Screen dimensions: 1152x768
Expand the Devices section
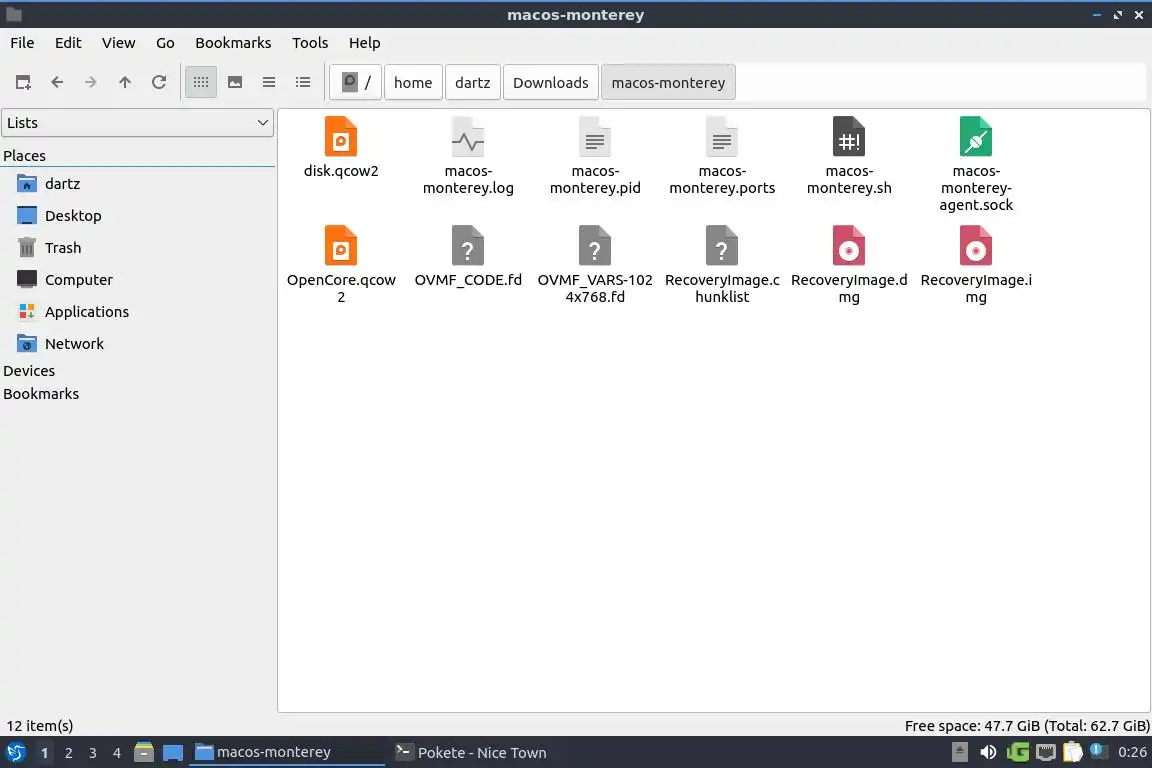tap(29, 370)
